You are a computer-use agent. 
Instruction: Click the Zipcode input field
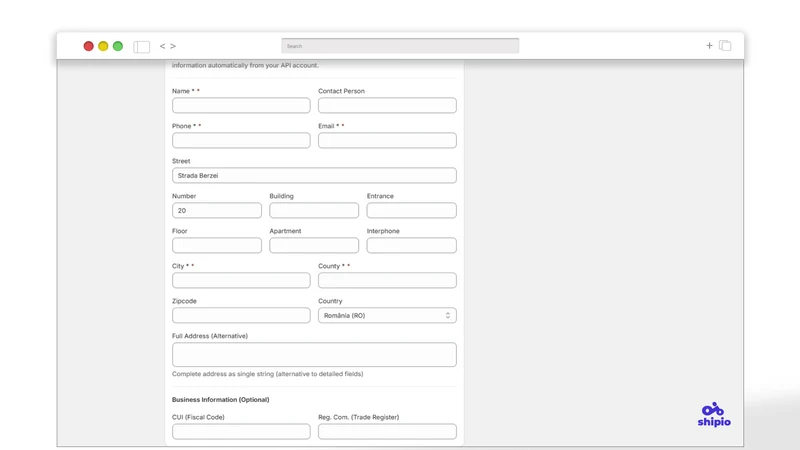coord(241,315)
